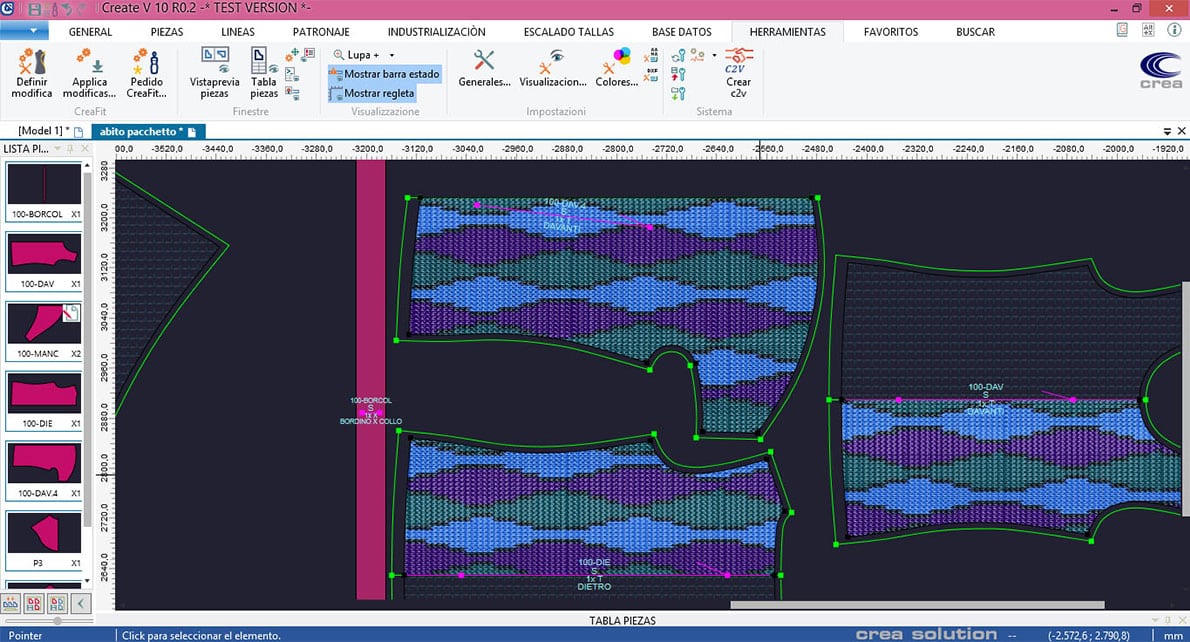Expand the Lupa + dropdown arrow
Image resolution: width=1190 pixels, height=642 pixels.
(x=392, y=55)
